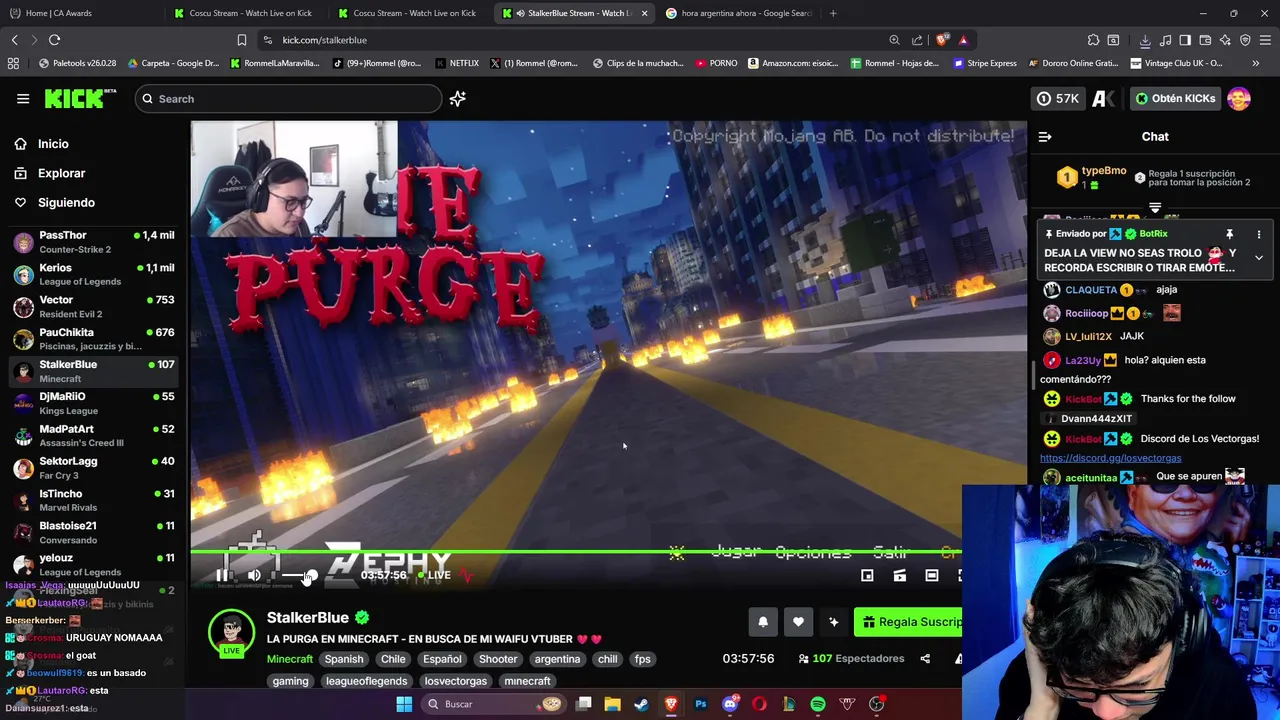Expand the gift leaderboard chevron
Viewport: 1280px width, 720px height.
pos(1155,208)
